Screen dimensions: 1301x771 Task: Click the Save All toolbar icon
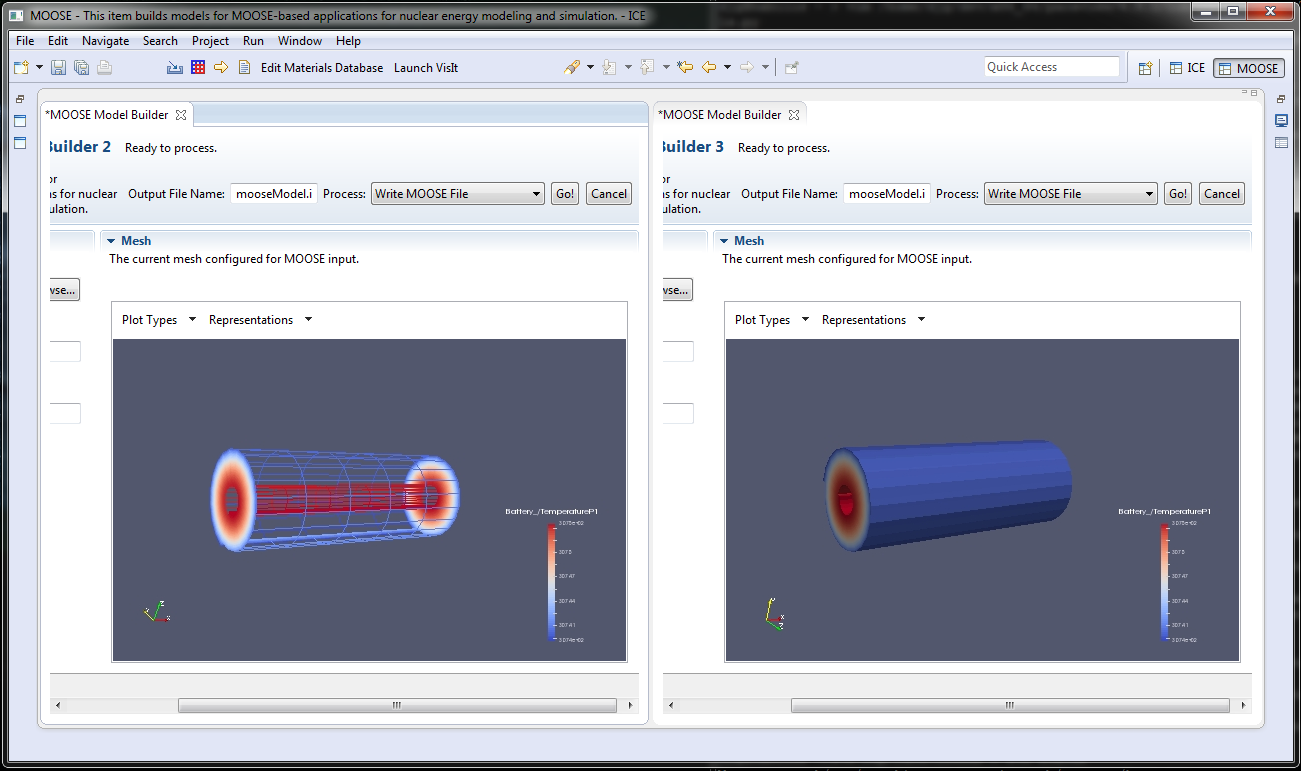coord(81,68)
